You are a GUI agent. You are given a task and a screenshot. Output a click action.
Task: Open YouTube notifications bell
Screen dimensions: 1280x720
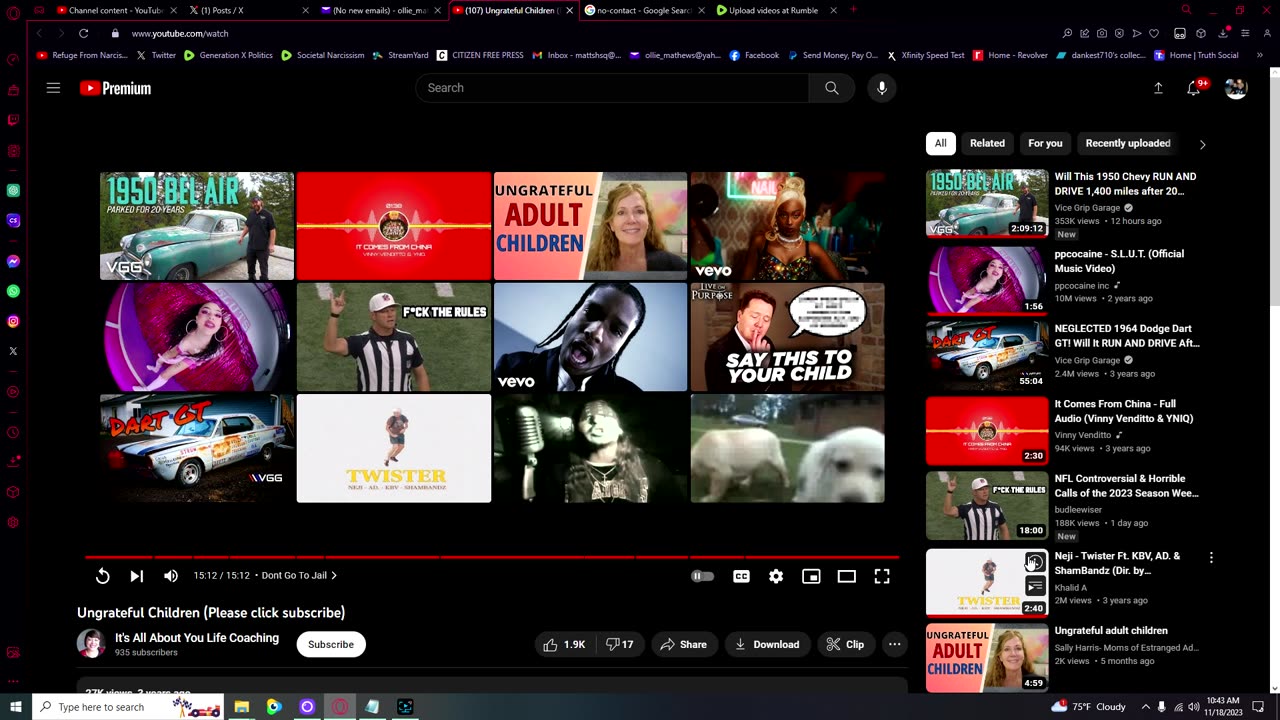tap(1194, 88)
